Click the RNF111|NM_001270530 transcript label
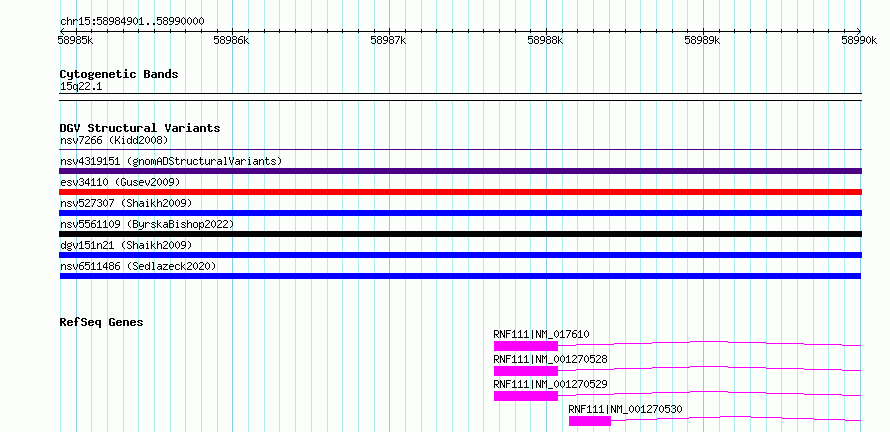890x432 pixels. (625, 409)
